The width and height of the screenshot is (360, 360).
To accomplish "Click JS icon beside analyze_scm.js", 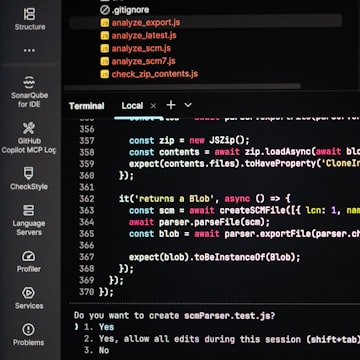I will click(x=105, y=48).
